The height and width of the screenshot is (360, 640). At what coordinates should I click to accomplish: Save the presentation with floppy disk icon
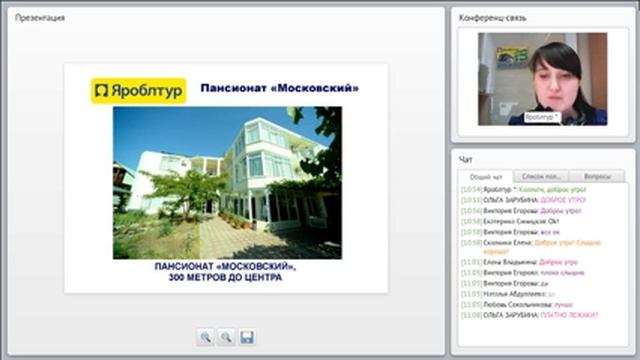pyautogui.click(x=247, y=337)
